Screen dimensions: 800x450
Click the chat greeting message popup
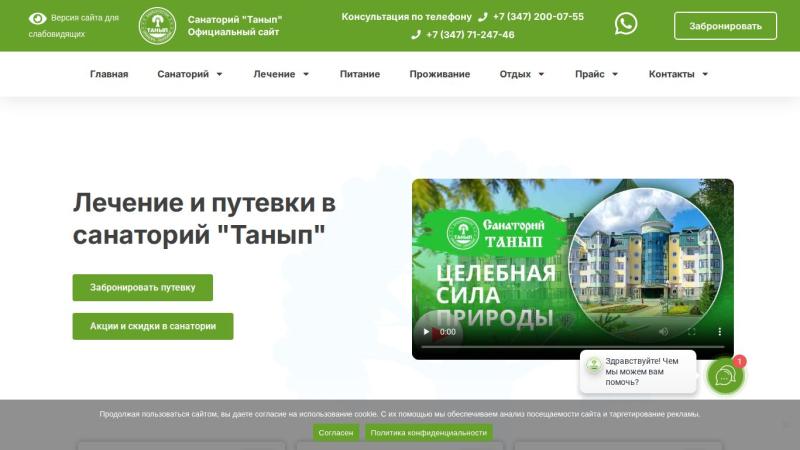(x=638, y=371)
